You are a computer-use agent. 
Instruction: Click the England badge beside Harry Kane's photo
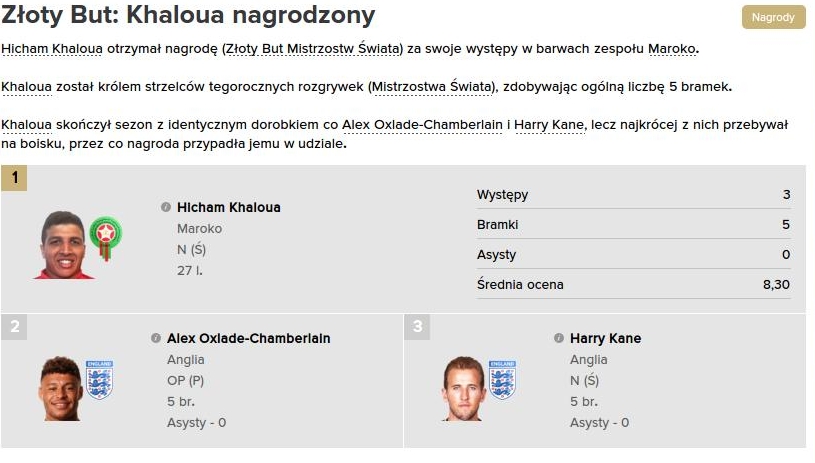click(x=502, y=379)
